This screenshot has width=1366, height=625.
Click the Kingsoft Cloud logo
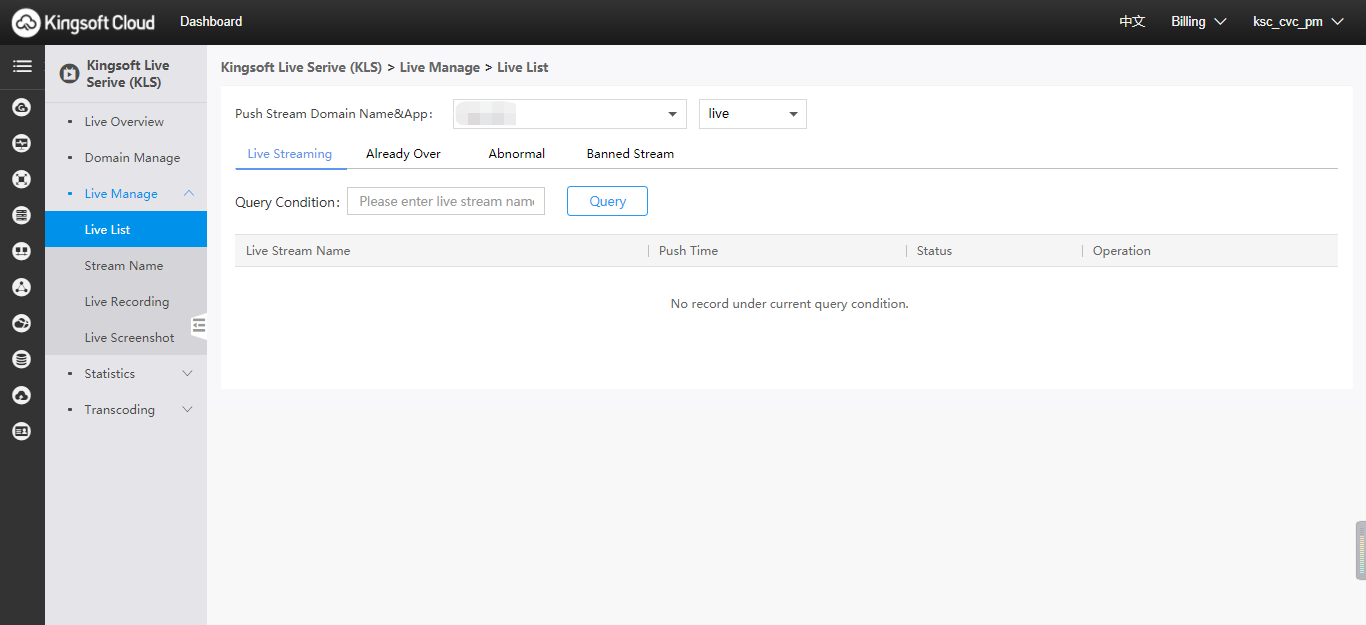point(84,22)
